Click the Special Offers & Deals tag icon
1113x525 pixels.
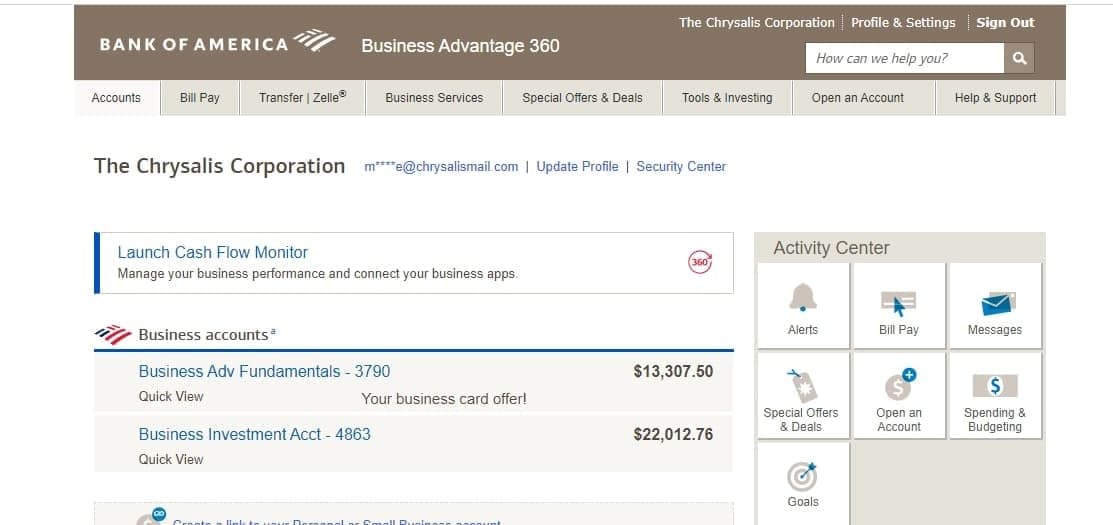click(x=801, y=385)
